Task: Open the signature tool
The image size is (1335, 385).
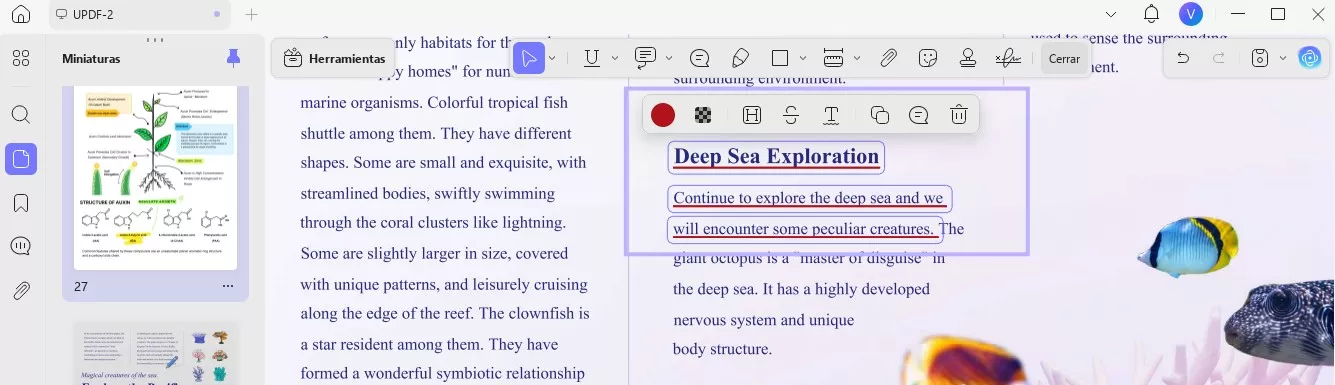Action: tap(1009, 58)
